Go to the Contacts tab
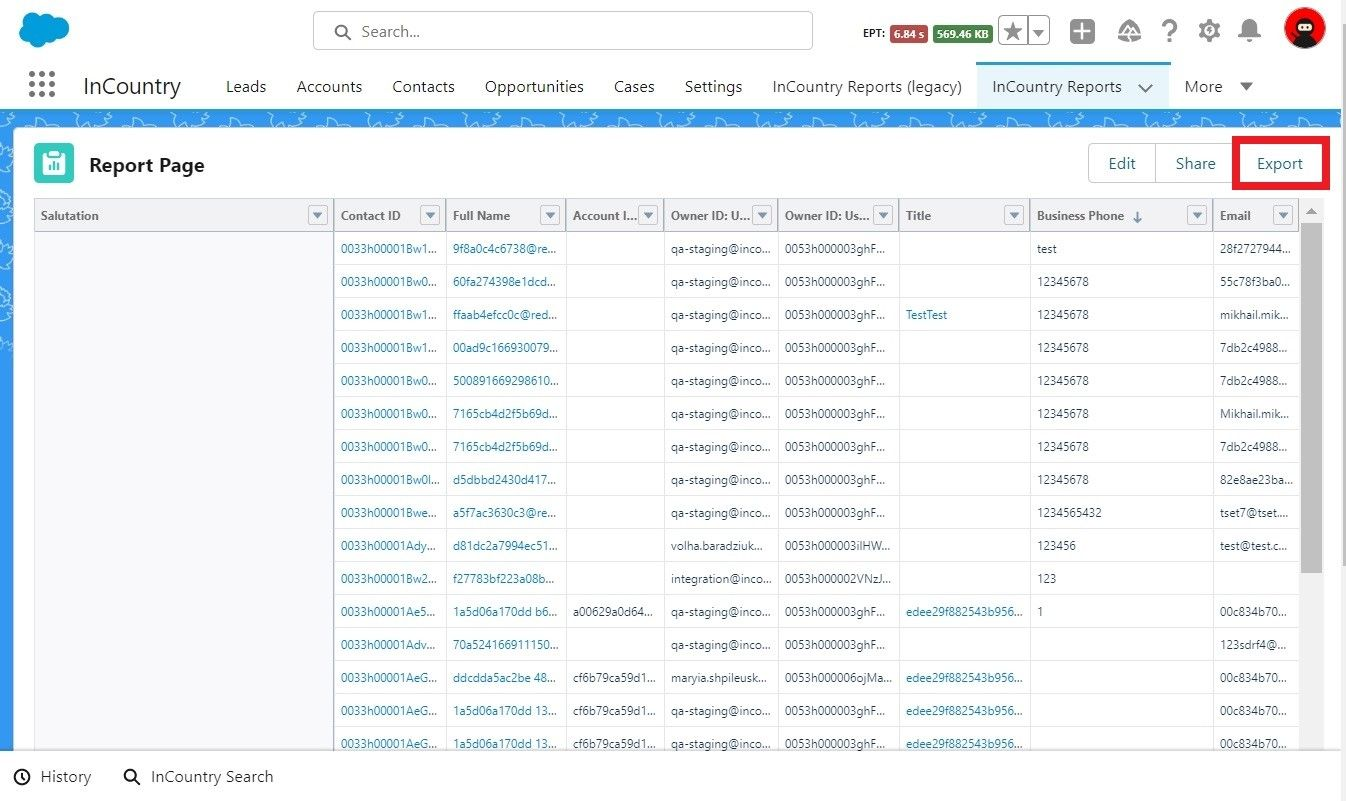The height and width of the screenshot is (801, 1346). point(423,86)
